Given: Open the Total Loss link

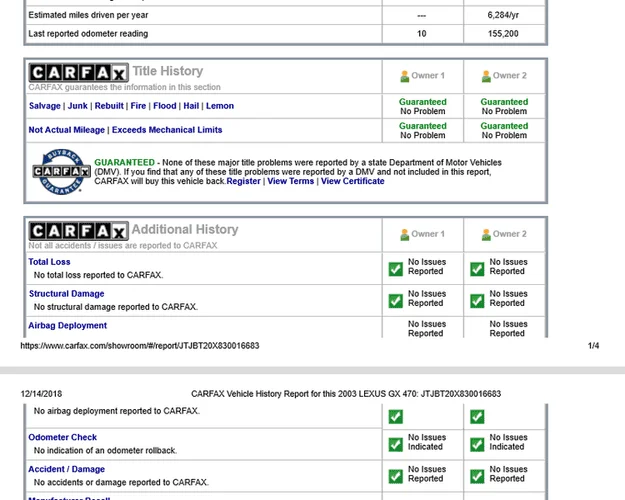Looking at the screenshot, I should tap(49, 262).
